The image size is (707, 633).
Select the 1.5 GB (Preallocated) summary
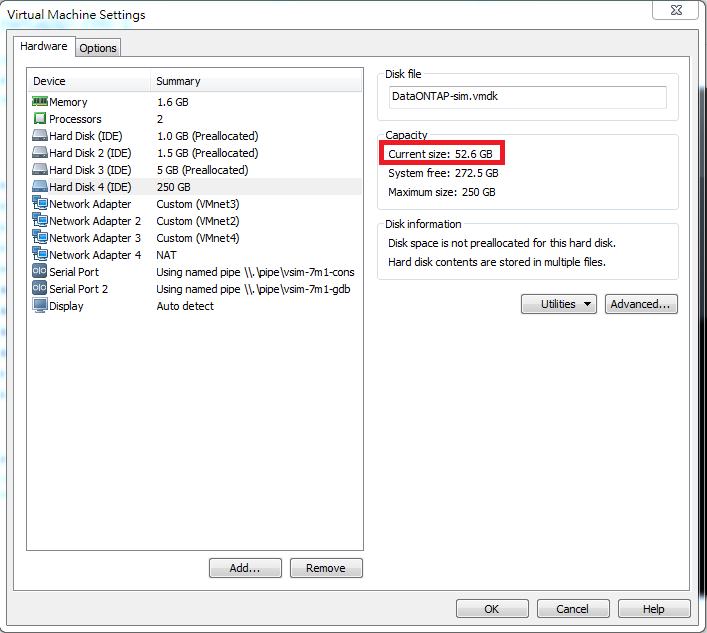click(x=207, y=153)
